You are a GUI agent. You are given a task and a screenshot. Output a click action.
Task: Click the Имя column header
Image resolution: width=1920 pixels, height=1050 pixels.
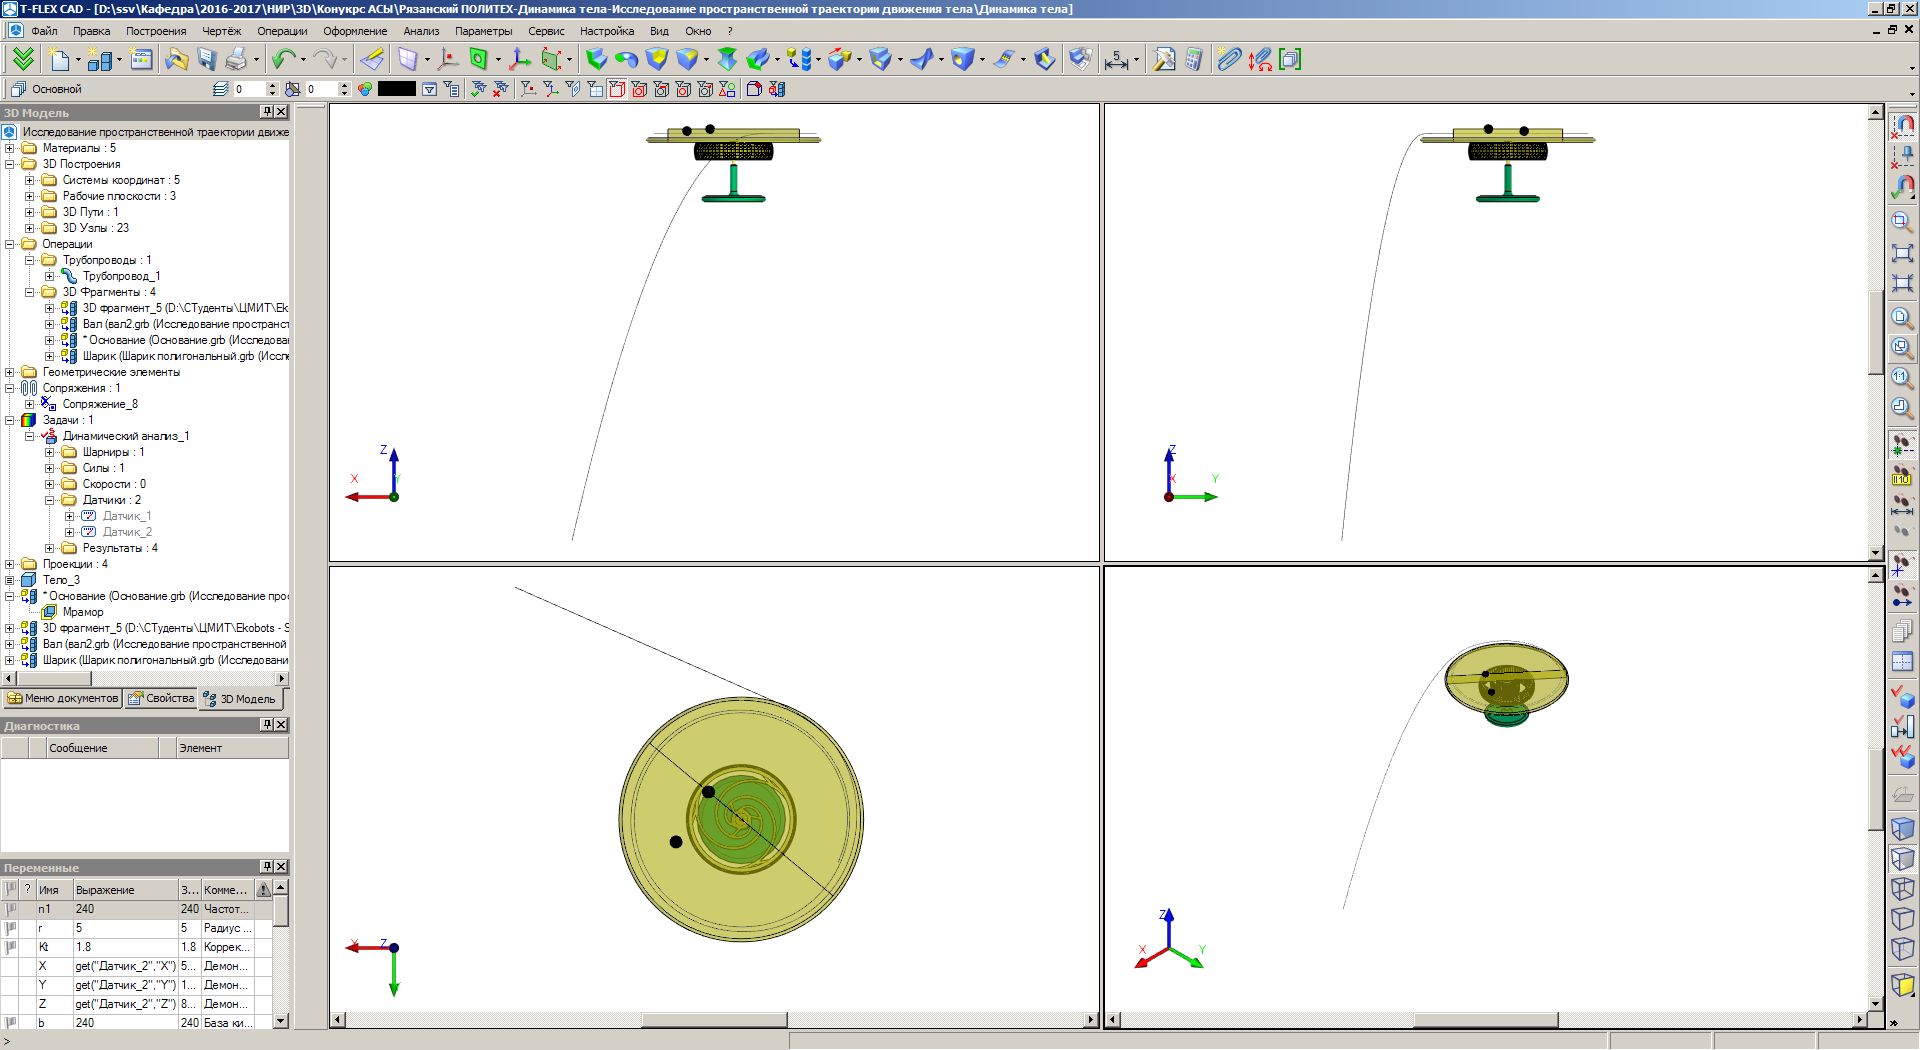pyautogui.click(x=54, y=890)
